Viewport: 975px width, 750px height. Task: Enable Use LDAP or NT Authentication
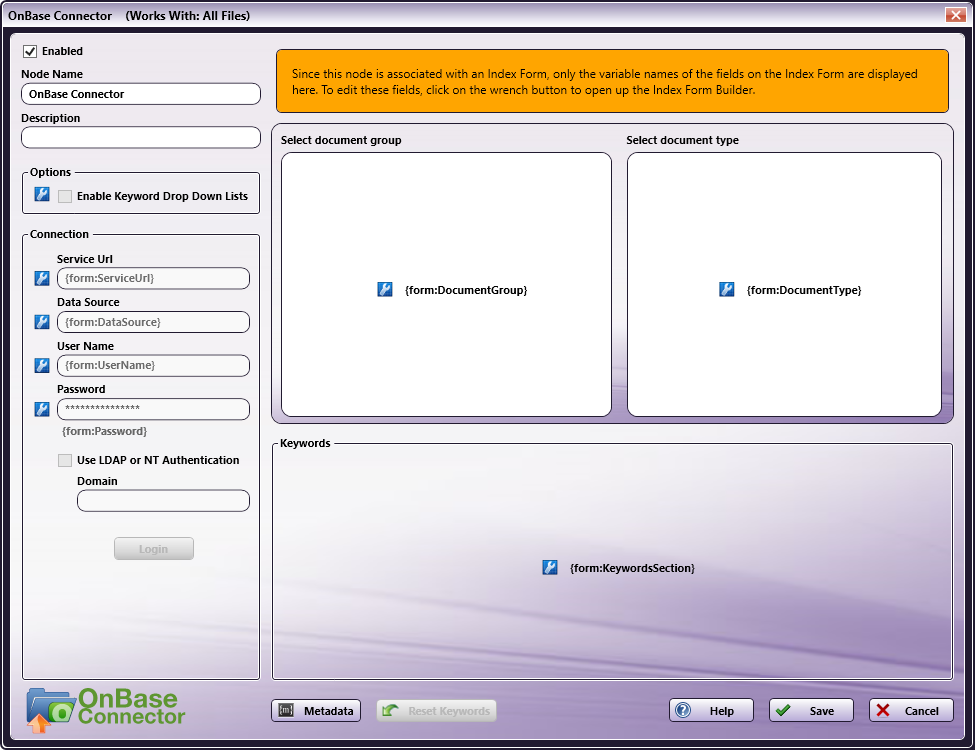tap(64, 460)
